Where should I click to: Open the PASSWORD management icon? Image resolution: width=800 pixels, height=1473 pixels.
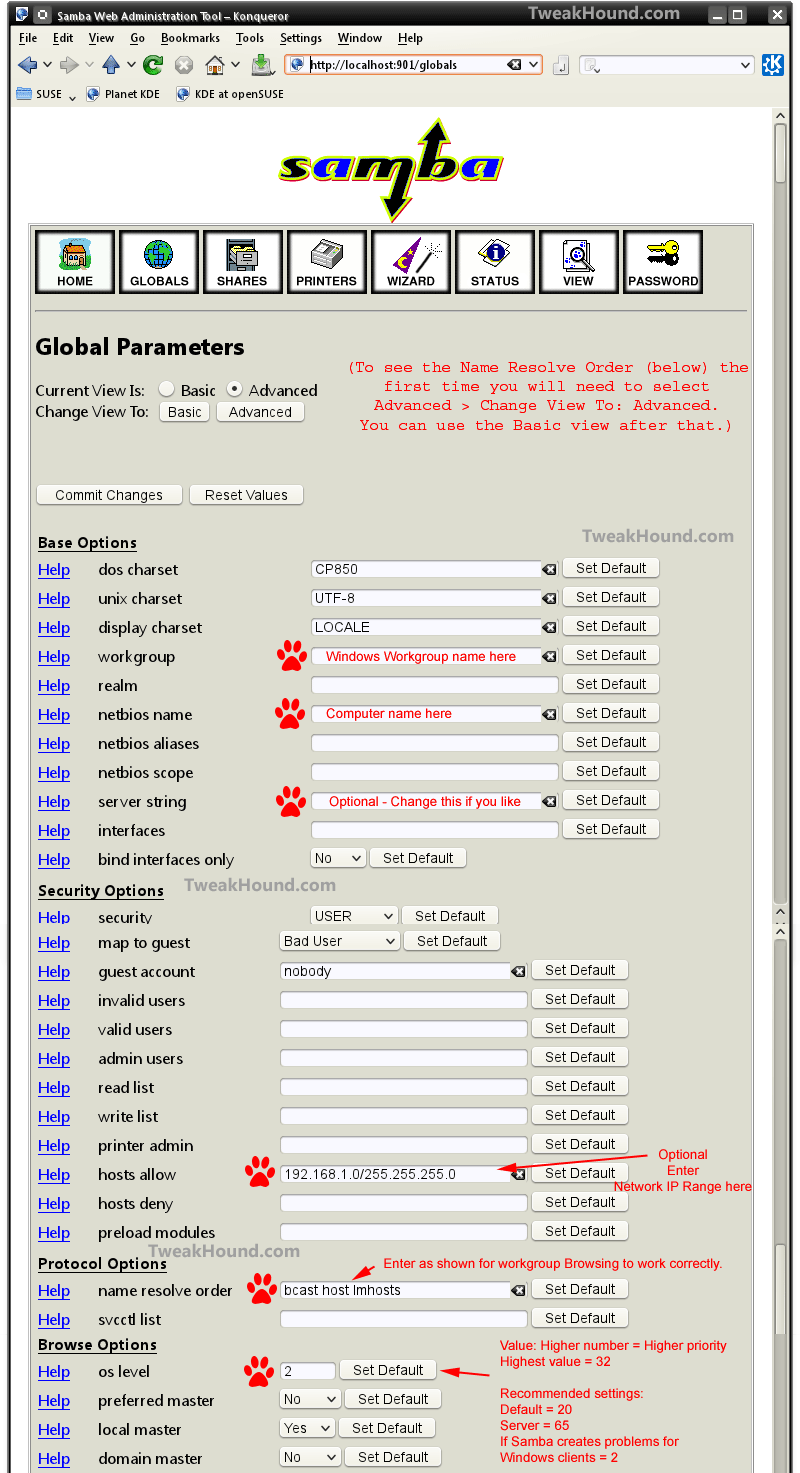[x=663, y=262]
